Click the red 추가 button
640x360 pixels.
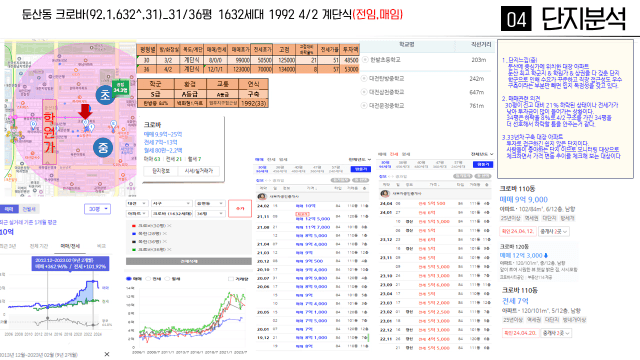(240, 209)
